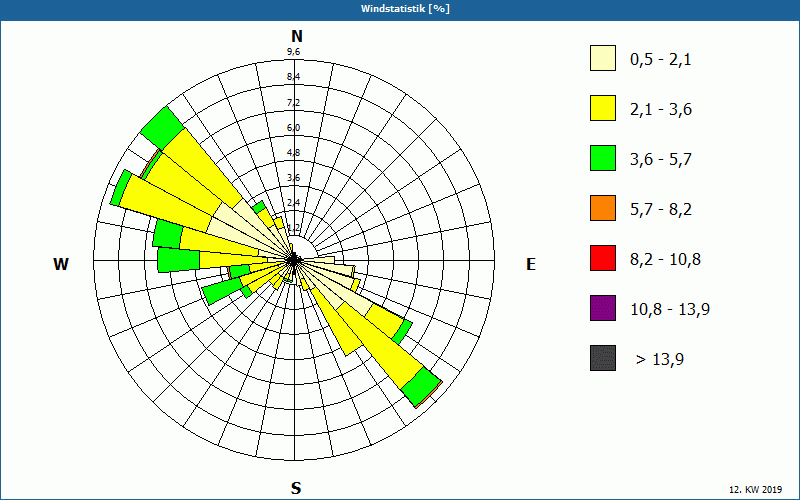Click the yellow 2,1 - 3,6 legend swatch

[x=603, y=108]
